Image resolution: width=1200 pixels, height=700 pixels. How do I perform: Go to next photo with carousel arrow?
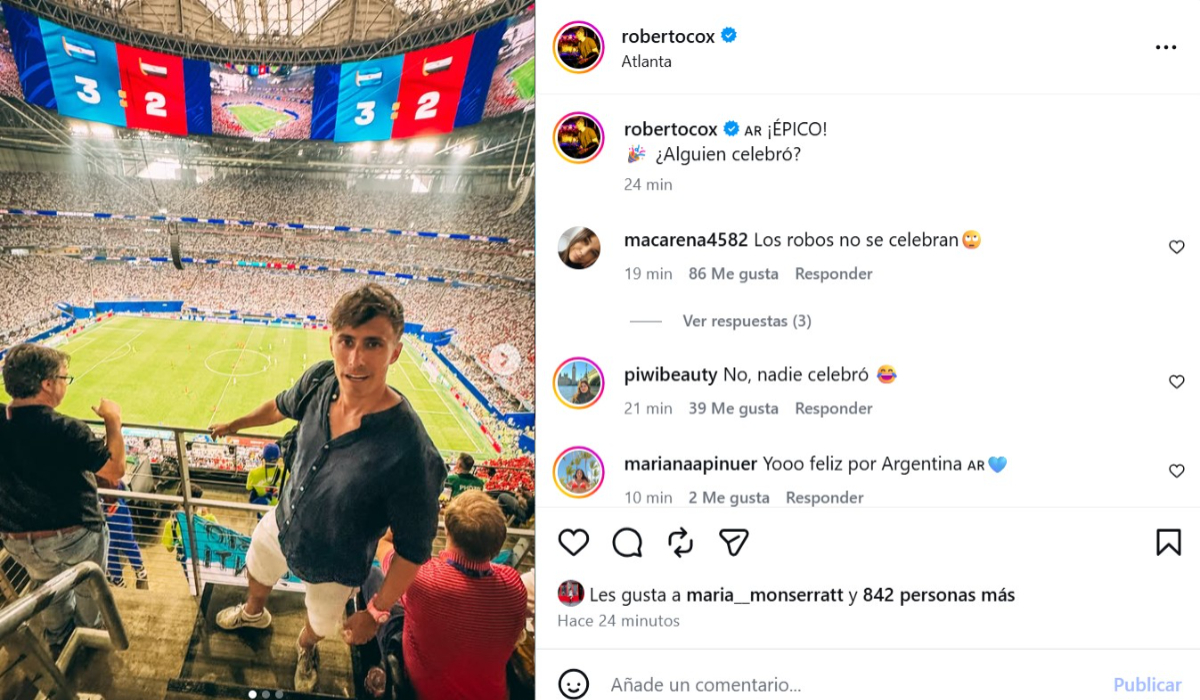click(504, 359)
